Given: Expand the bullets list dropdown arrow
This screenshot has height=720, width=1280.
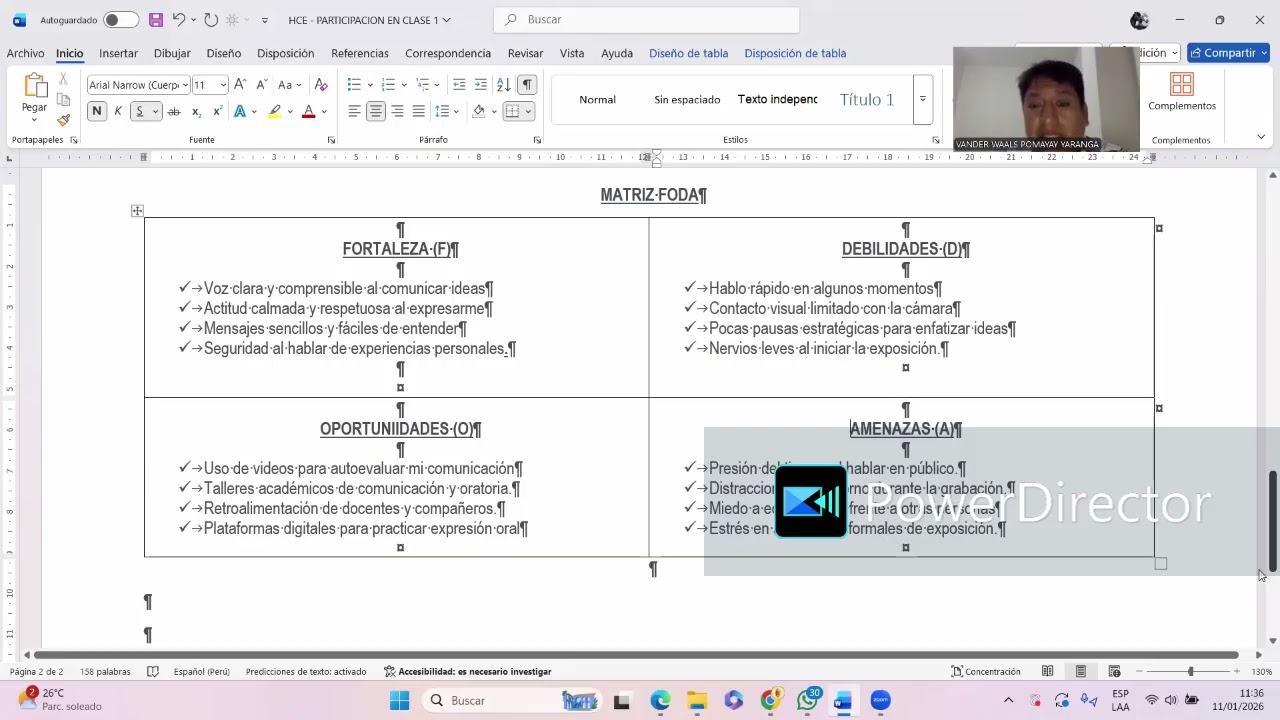Looking at the screenshot, I should pos(370,85).
